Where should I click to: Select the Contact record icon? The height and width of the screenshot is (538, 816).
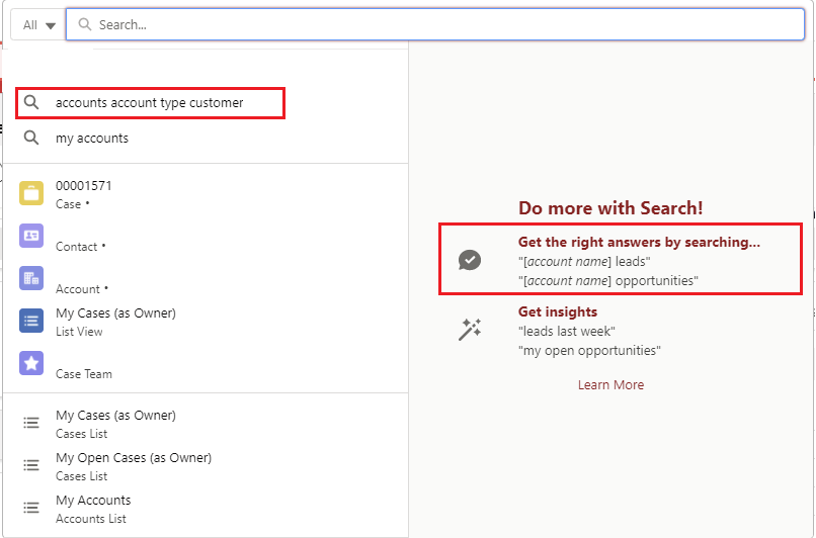(x=31, y=236)
